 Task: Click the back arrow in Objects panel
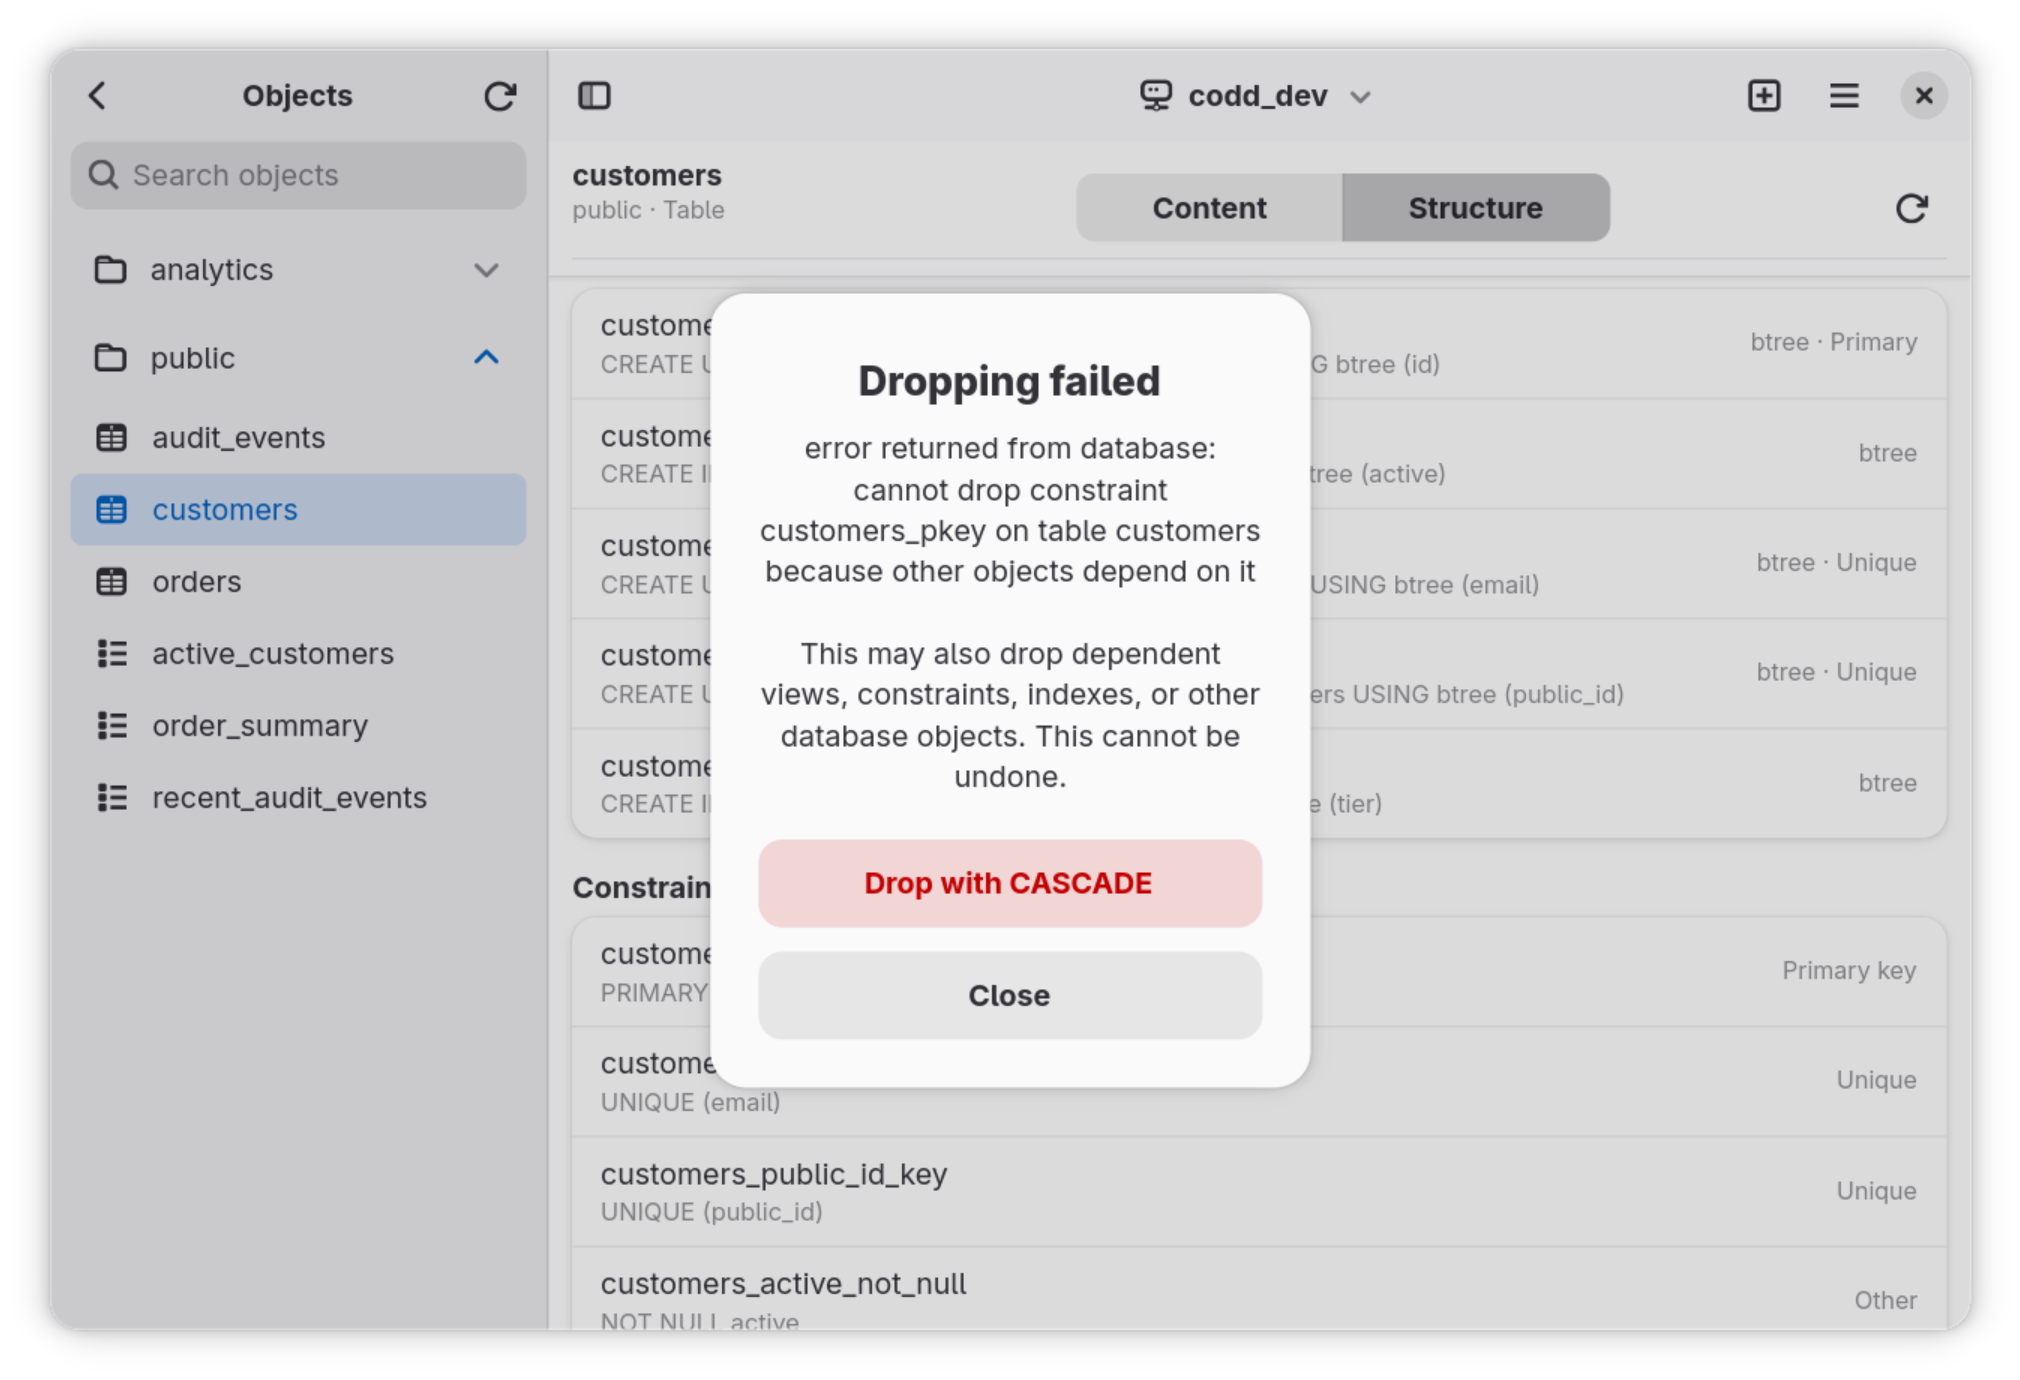97,96
